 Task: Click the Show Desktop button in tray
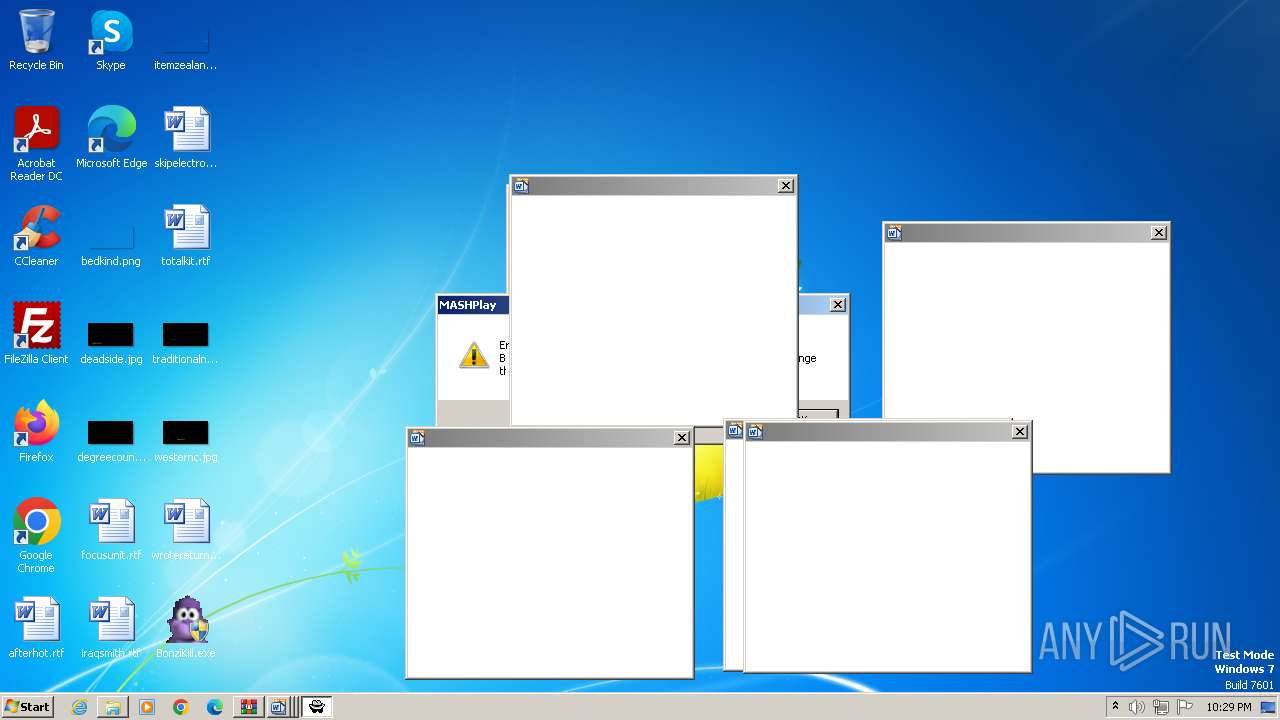[1269, 707]
